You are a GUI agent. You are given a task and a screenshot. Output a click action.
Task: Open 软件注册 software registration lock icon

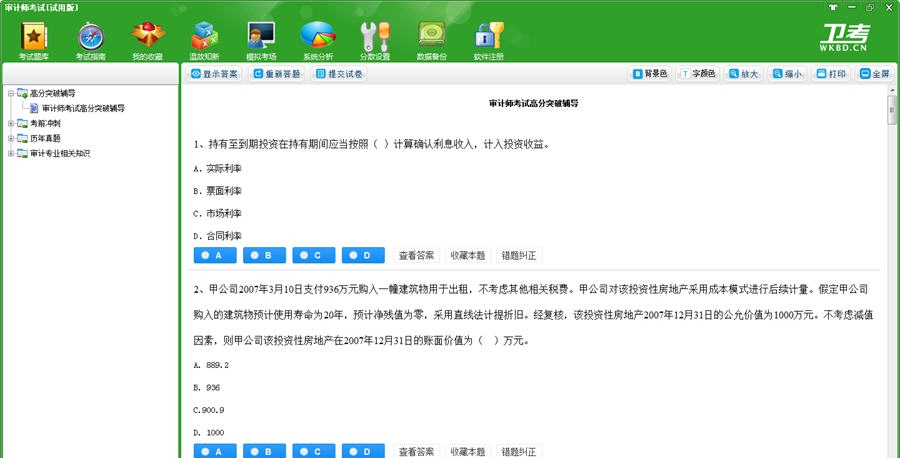tap(488, 41)
